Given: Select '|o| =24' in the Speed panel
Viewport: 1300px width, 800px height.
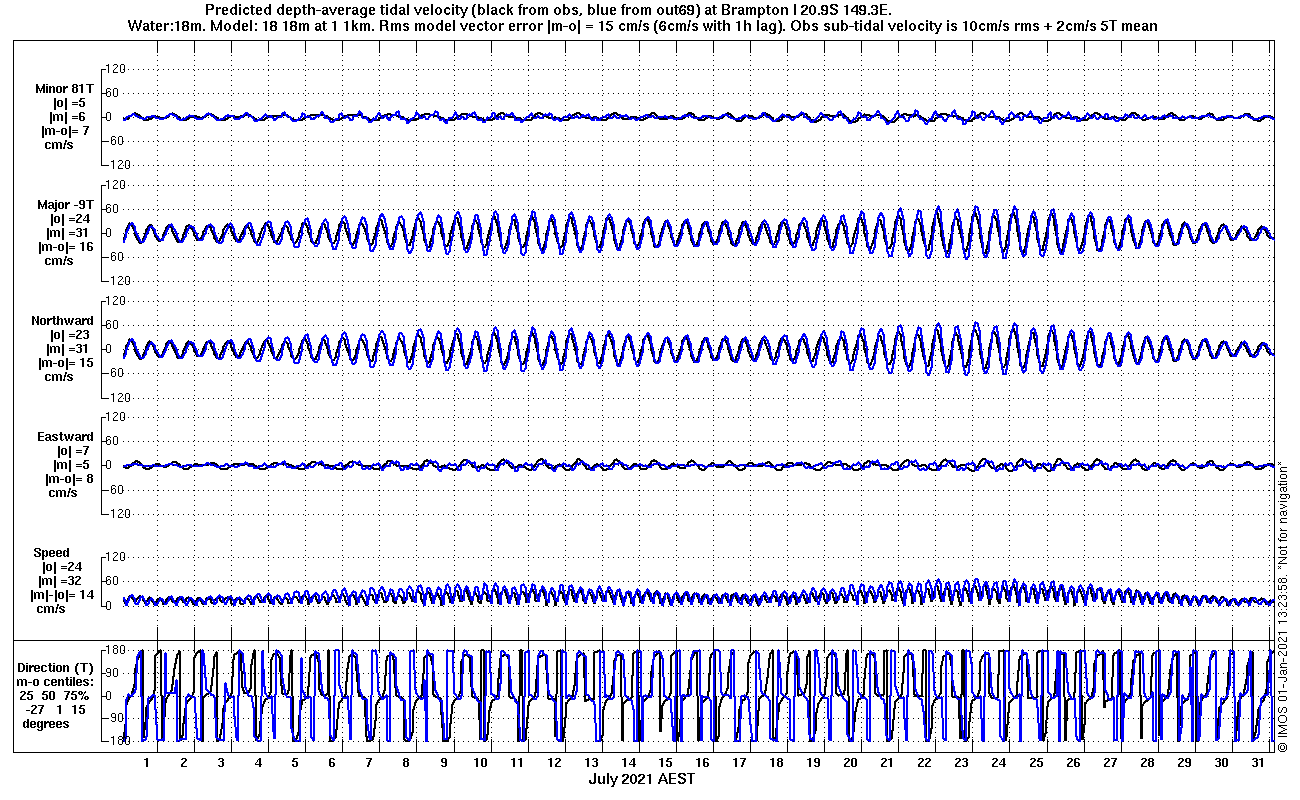Looking at the screenshot, I should (62, 567).
